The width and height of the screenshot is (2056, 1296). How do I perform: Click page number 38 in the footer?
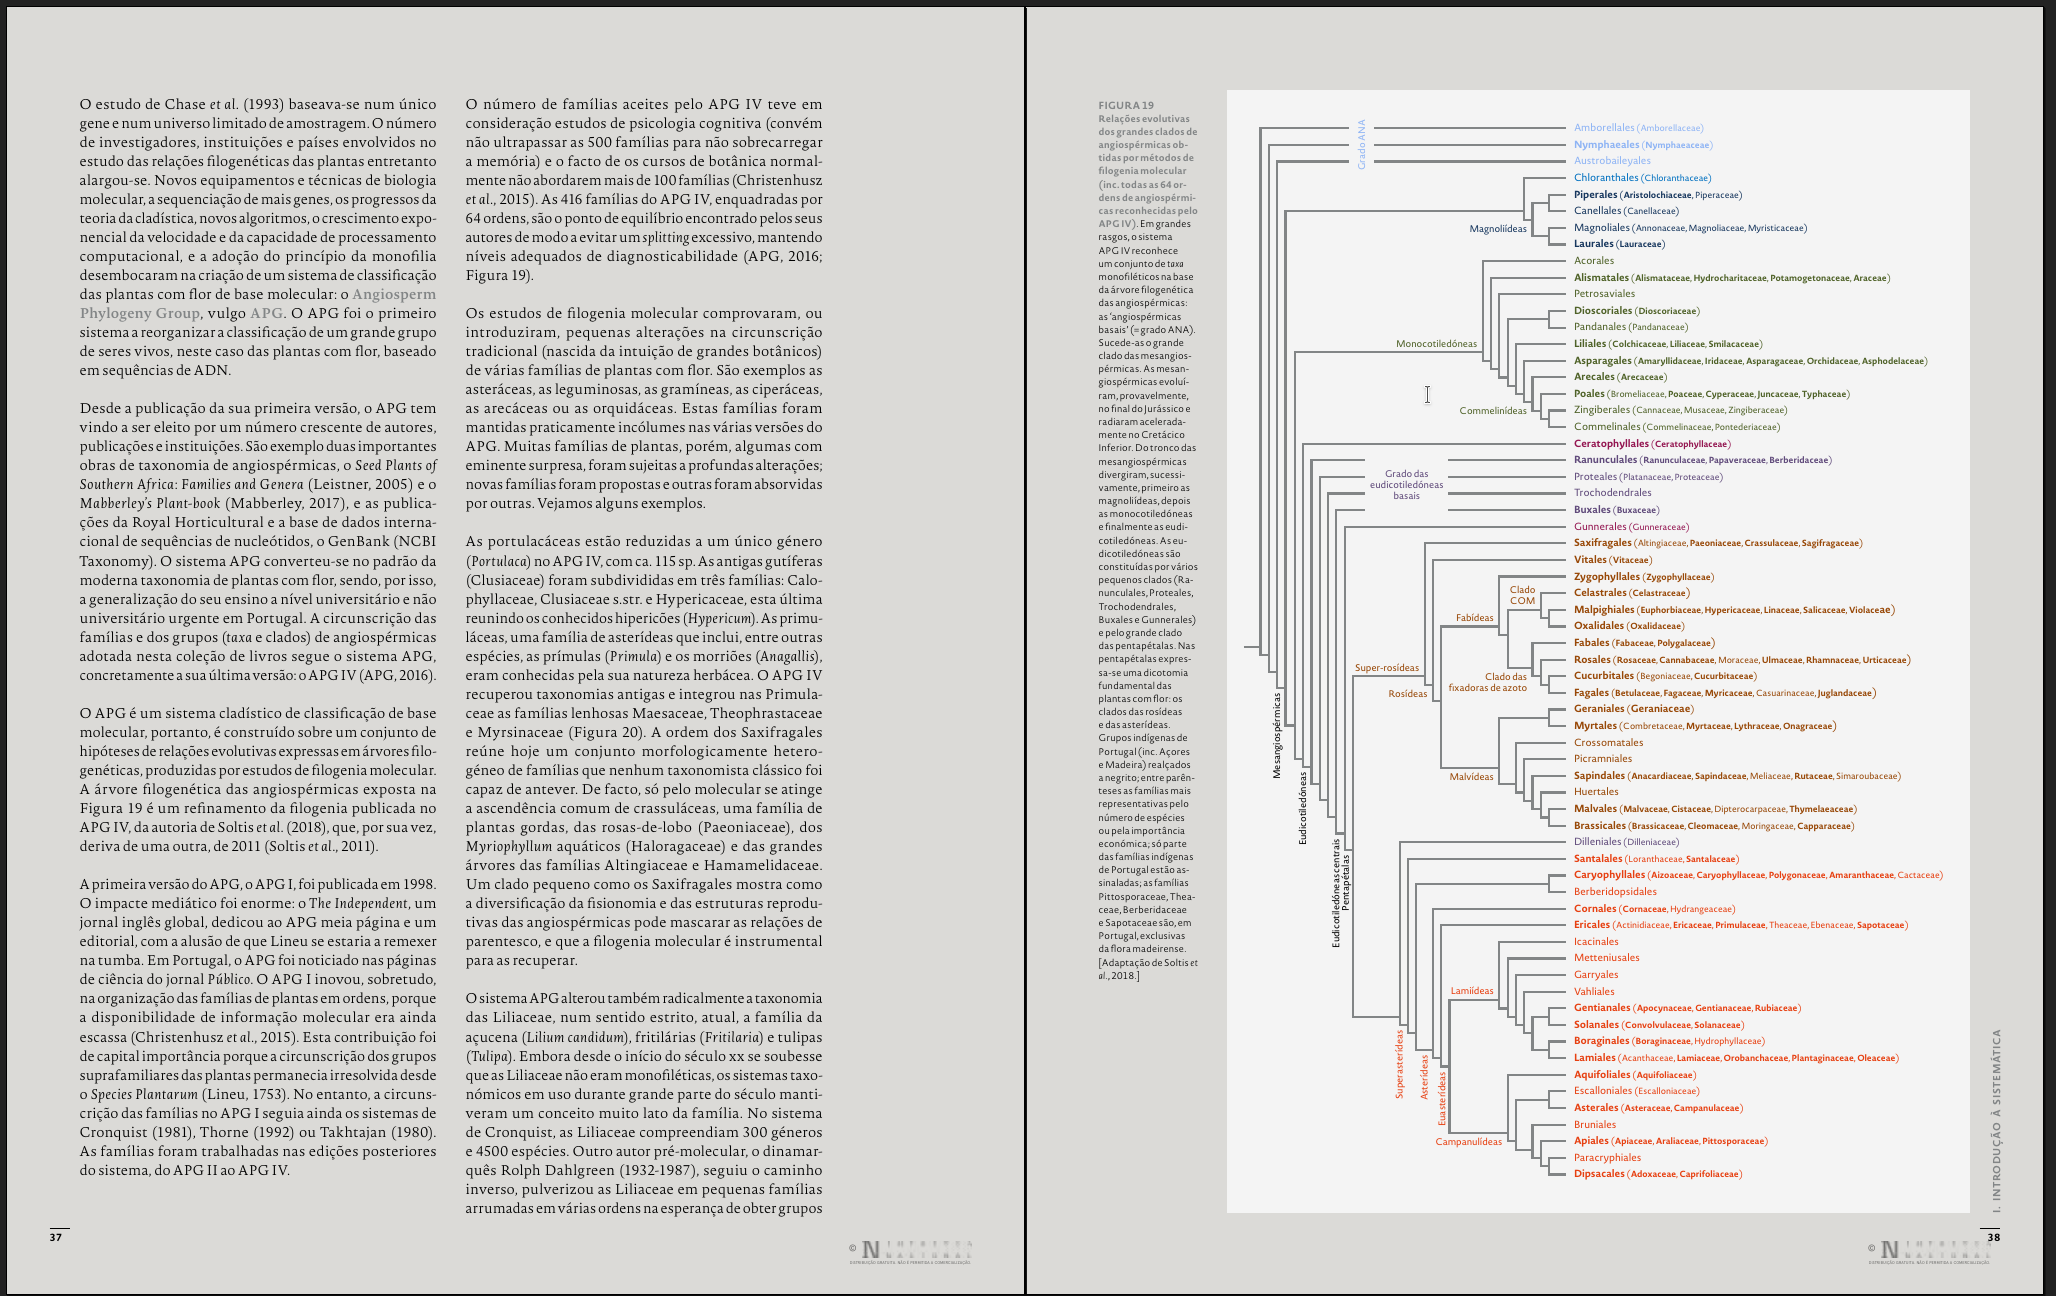click(1994, 1237)
